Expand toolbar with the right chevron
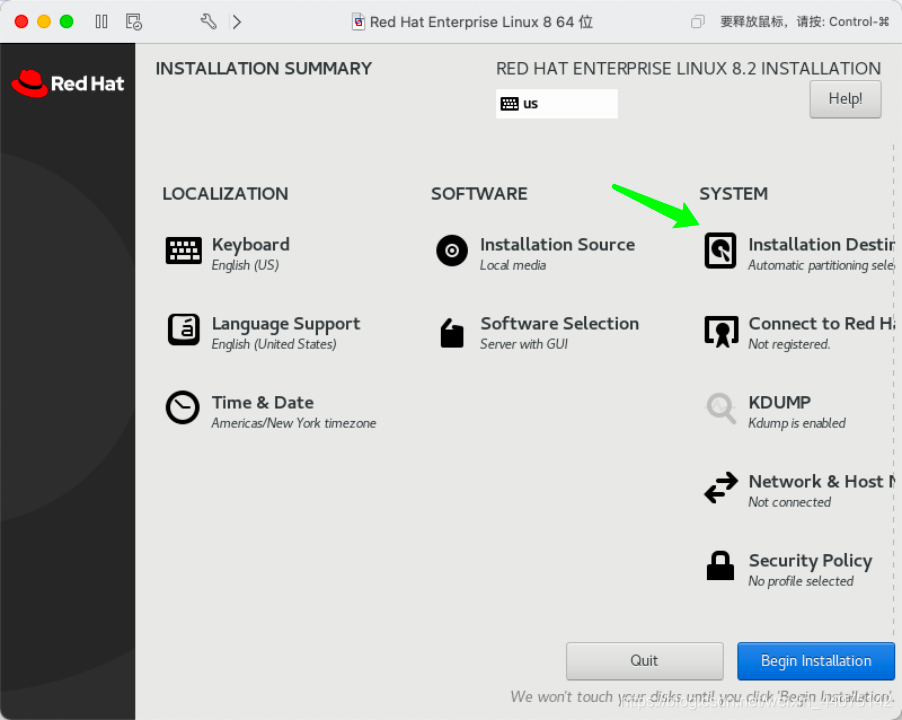This screenshot has width=902, height=720. (236, 22)
